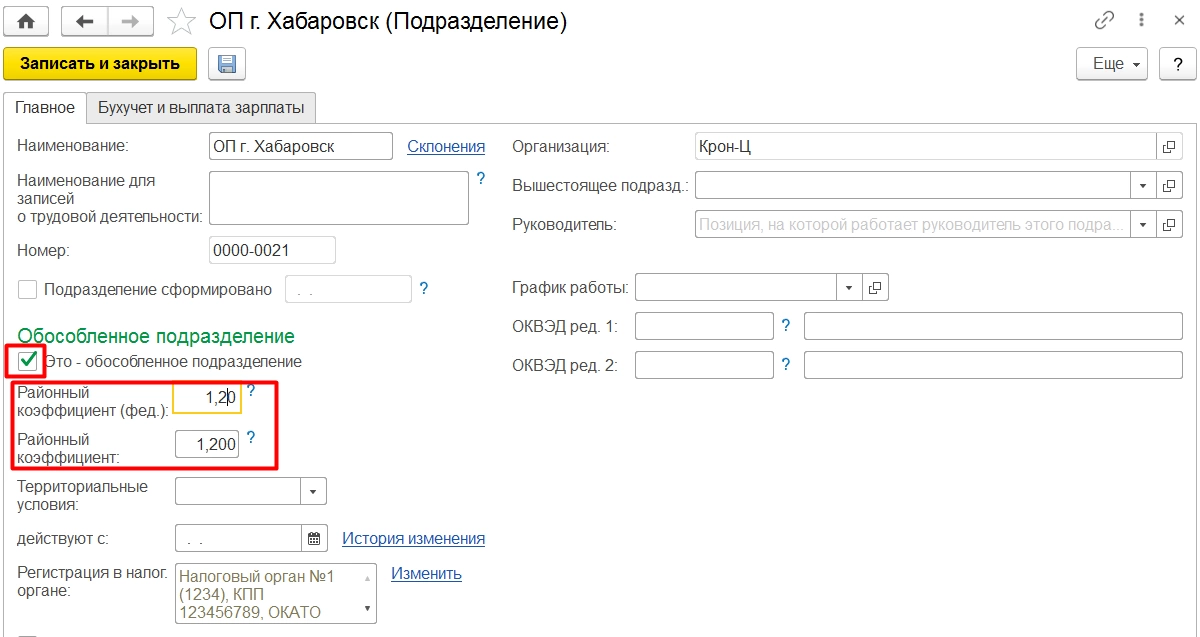The width and height of the screenshot is (1200, 637).
Task: Open 'История изменения' link
Action: click(413, 538)
